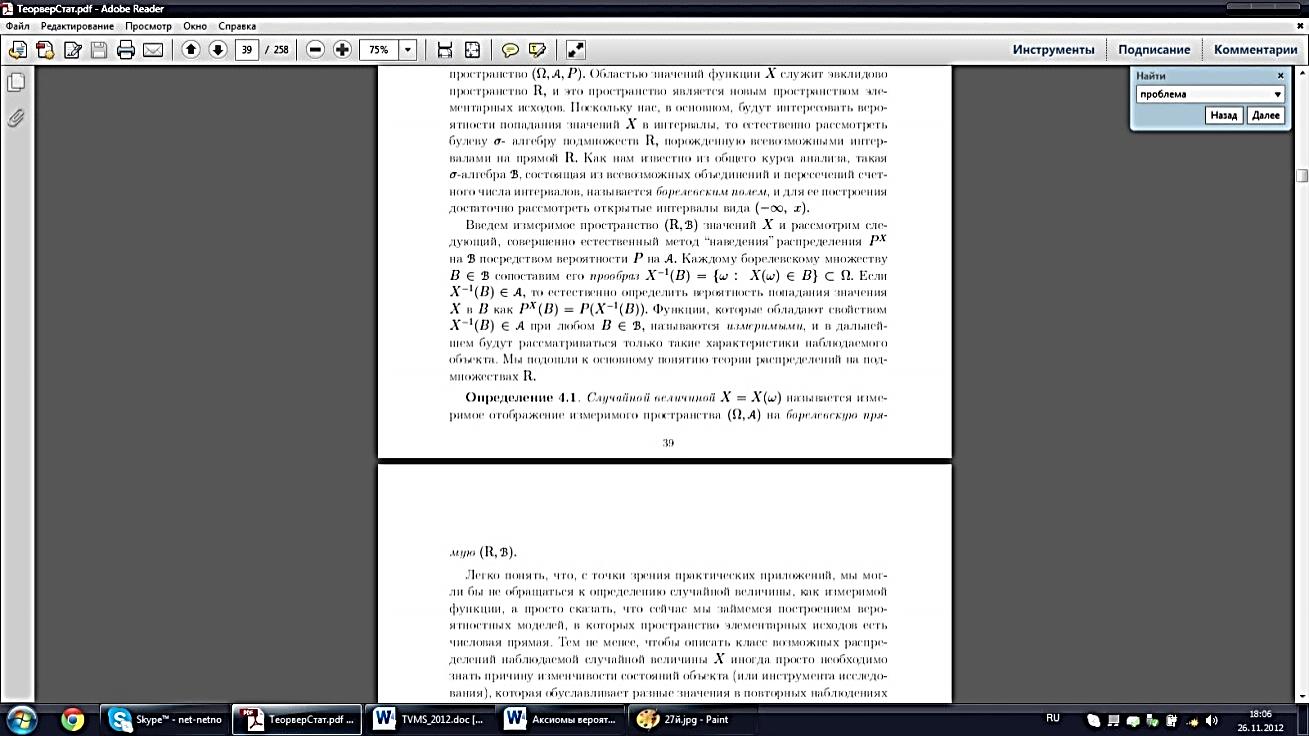Open the Подписание pane
The height and width of the screenshot is (736, 1309).
(1154, 50)
